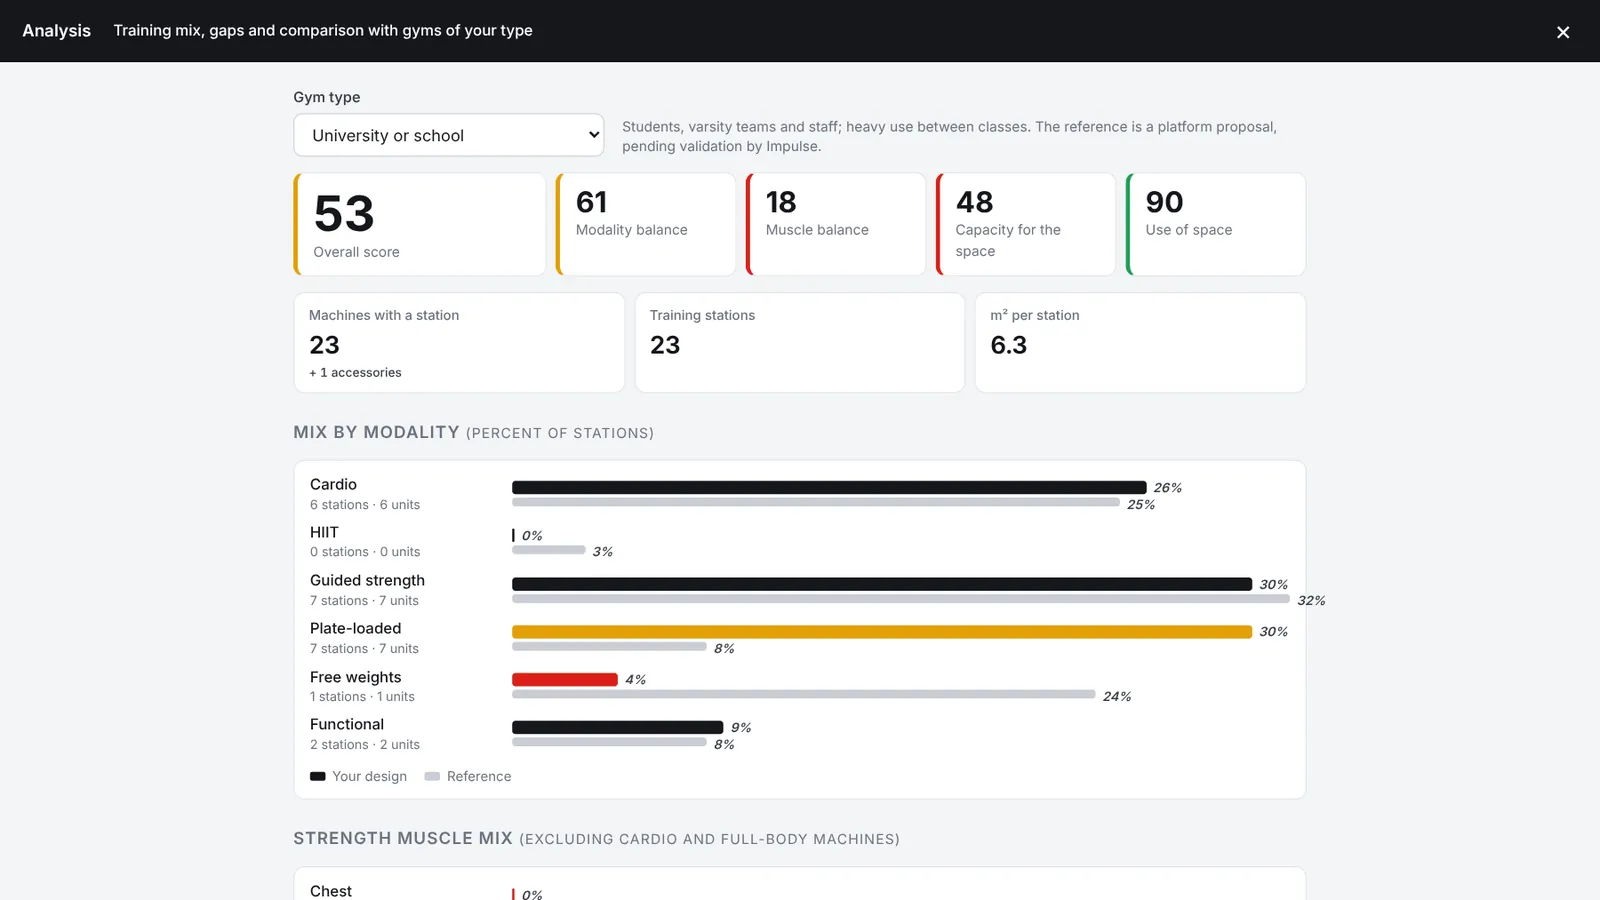Click the Muscle balance 18 card
This screenshot has width=1600, height=900.
[x=836, y=224]
